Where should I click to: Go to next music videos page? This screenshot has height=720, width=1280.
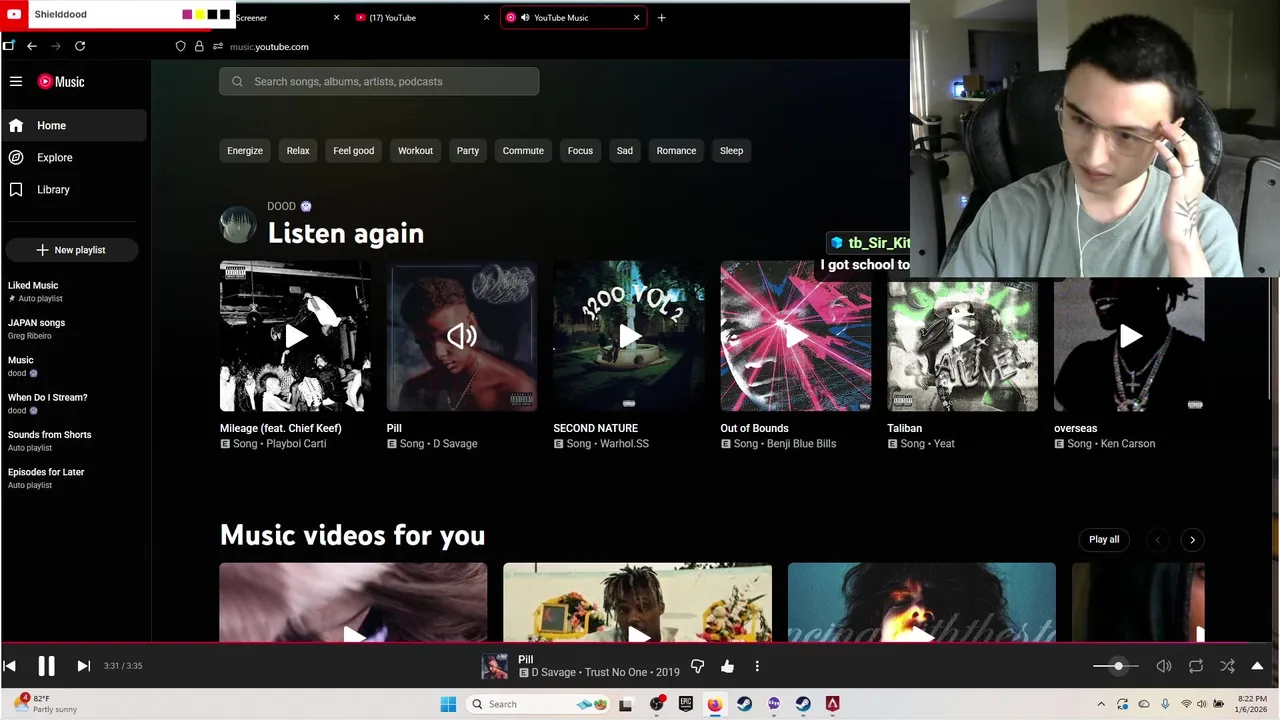click(1192, 539)
